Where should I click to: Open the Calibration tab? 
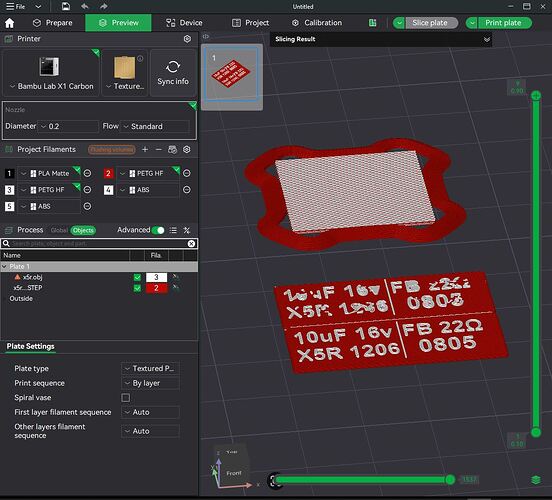tap(317, 23)
